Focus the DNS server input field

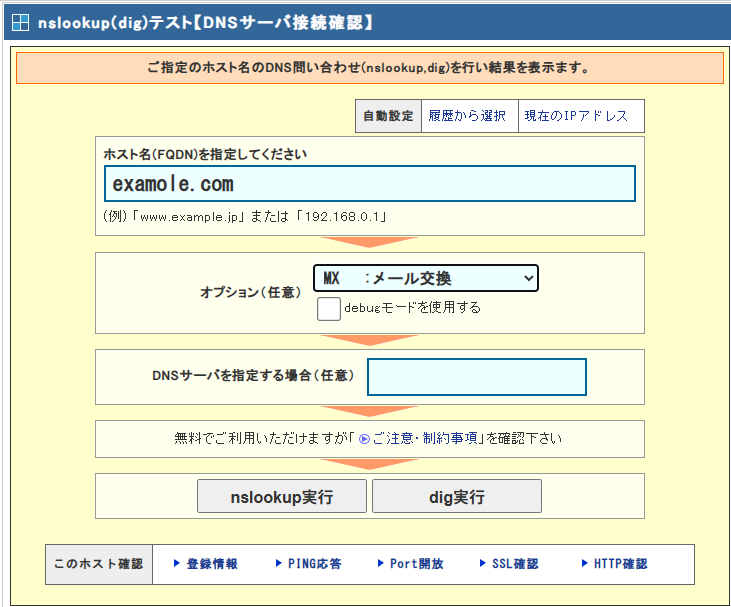476,376
